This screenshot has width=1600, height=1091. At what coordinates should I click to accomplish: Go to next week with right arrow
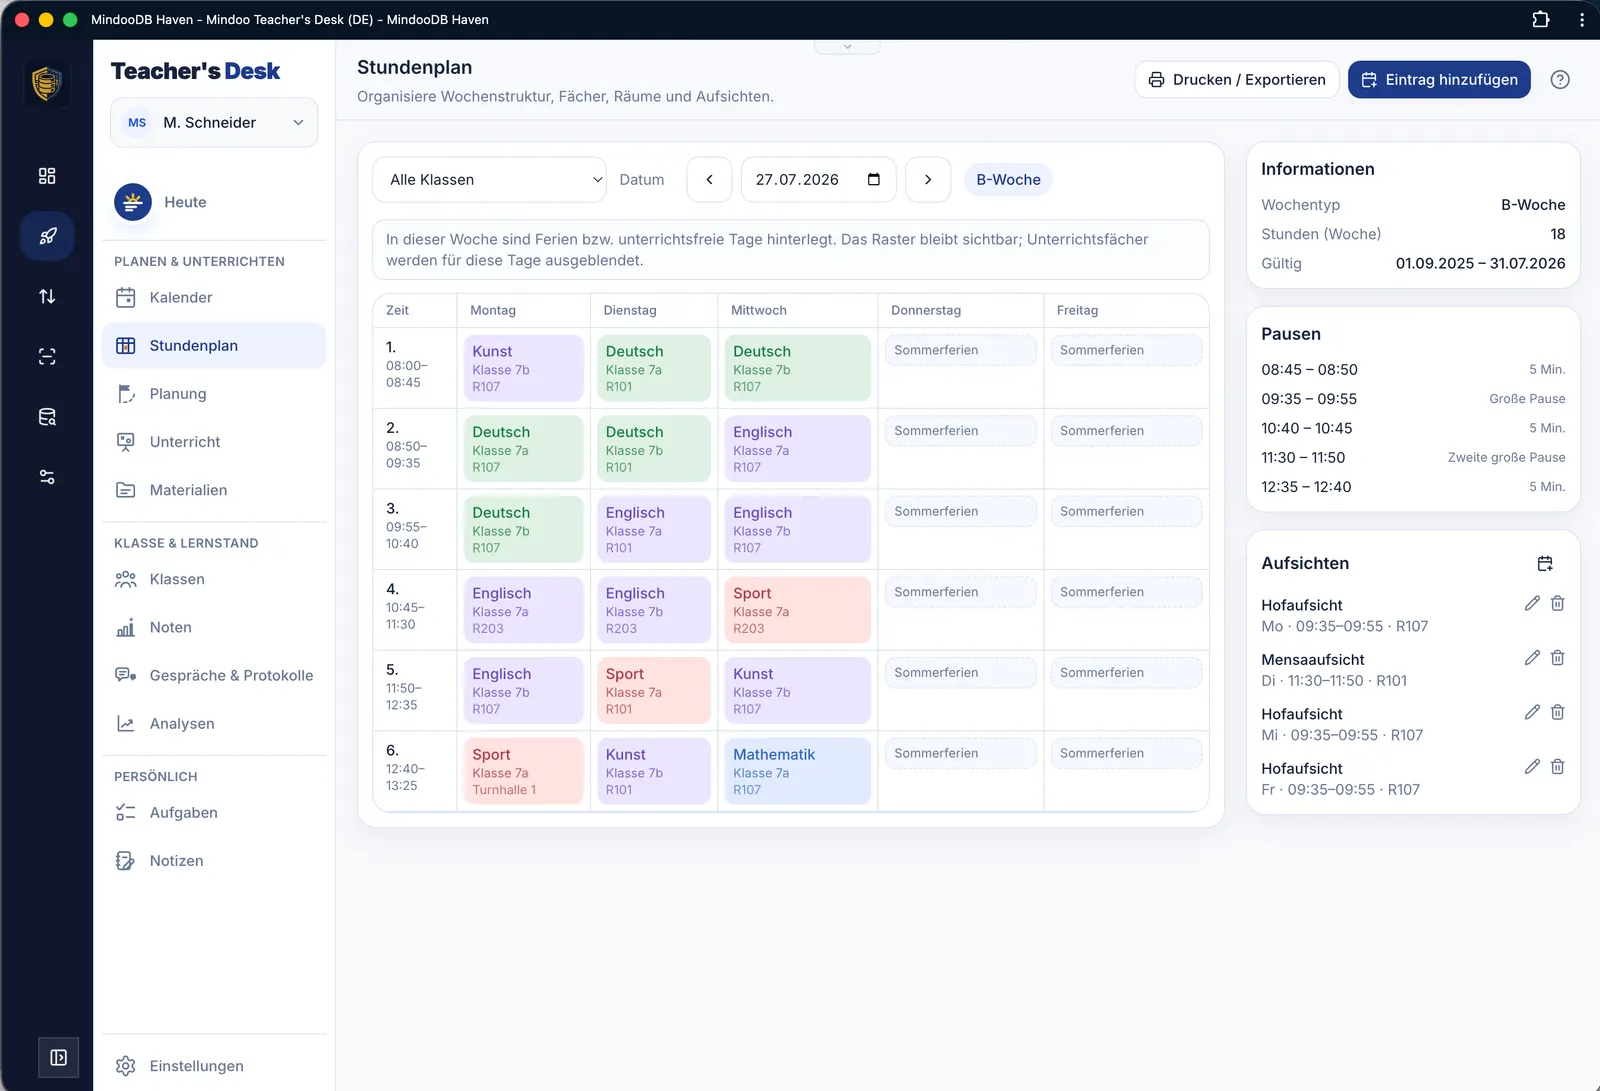coord(927,180)
